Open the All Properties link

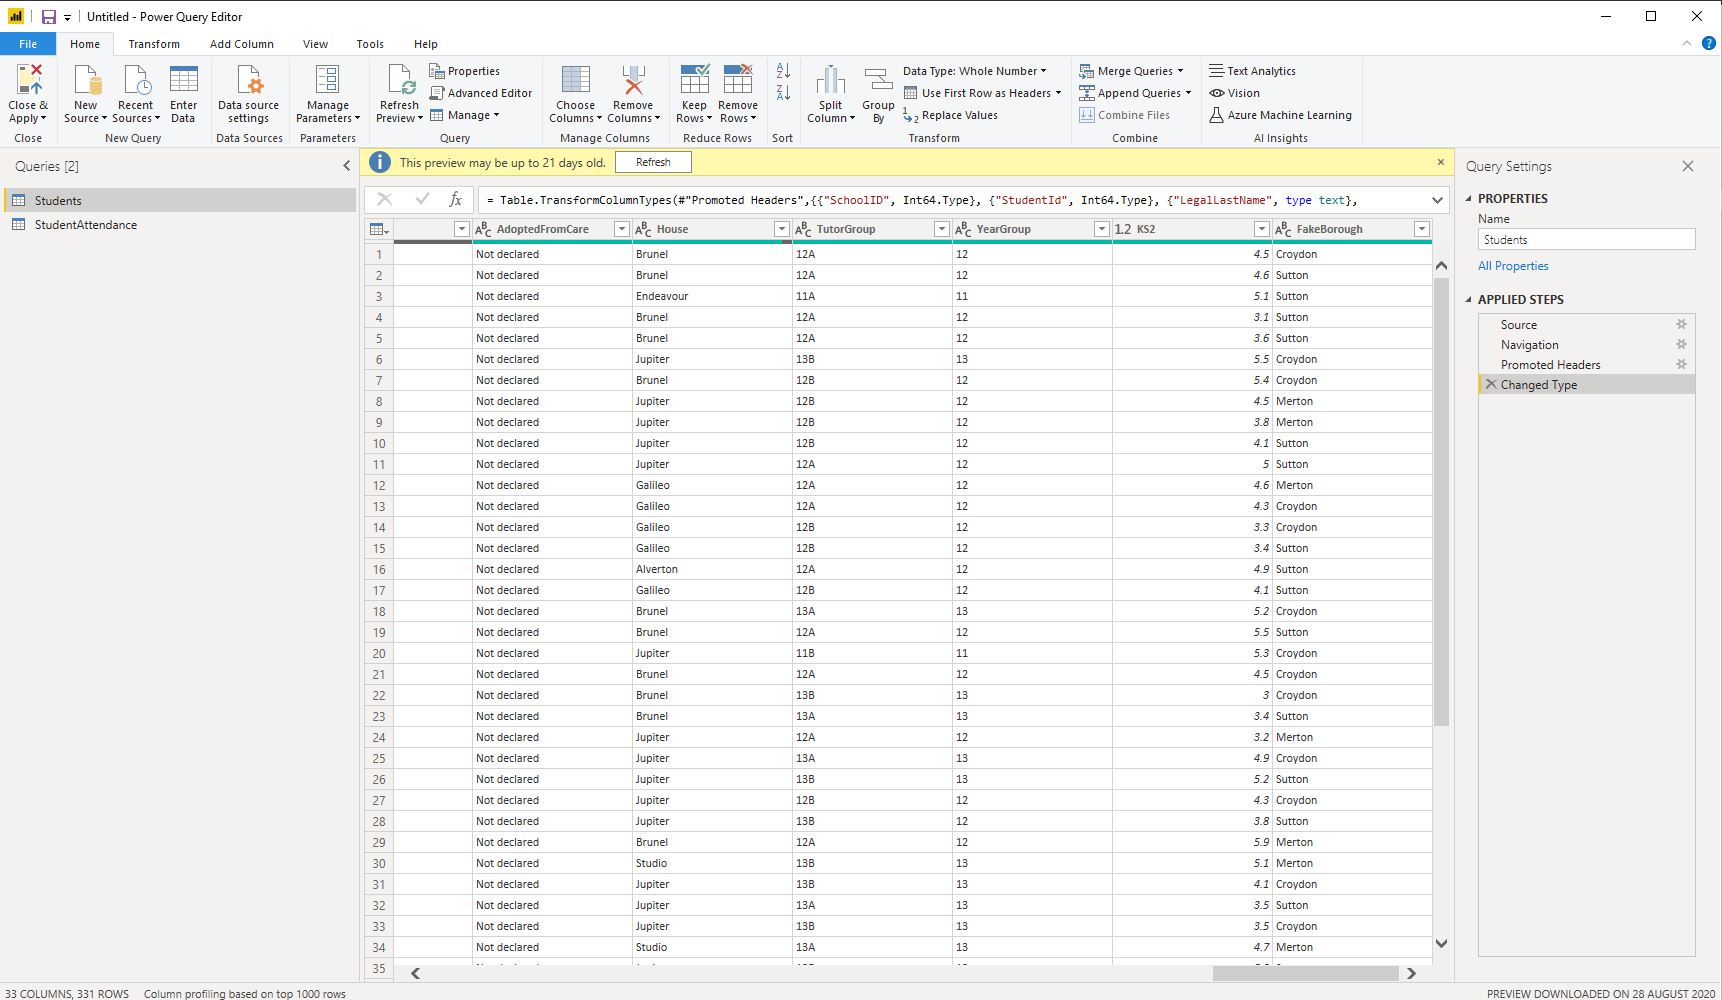[1513, 266]
